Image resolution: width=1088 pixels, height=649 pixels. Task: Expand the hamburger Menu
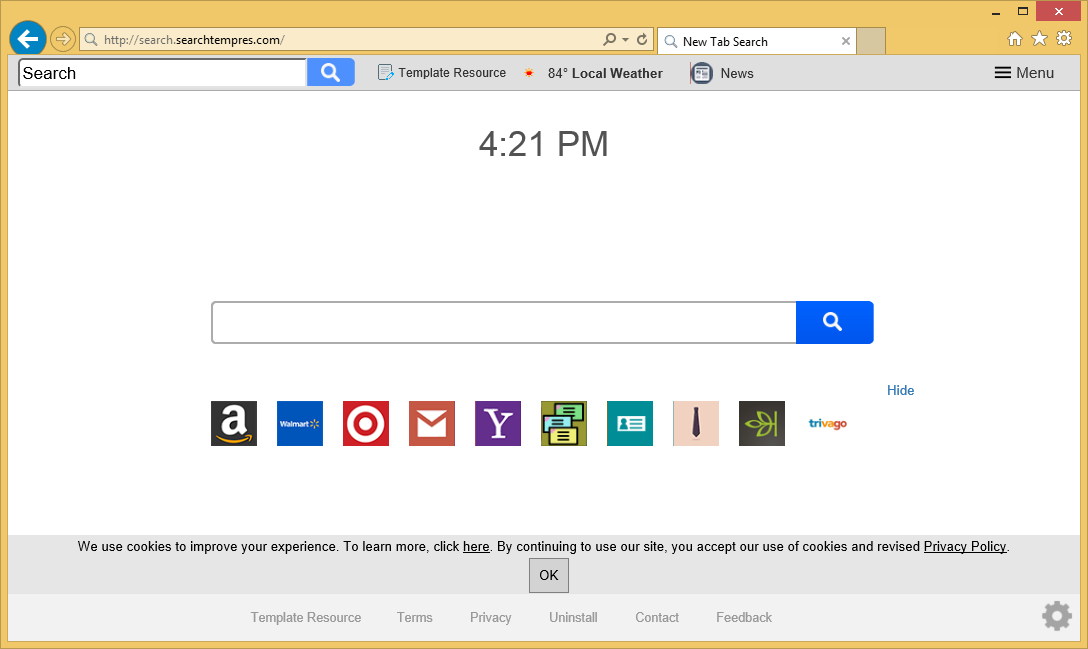tap(1024, 73)
